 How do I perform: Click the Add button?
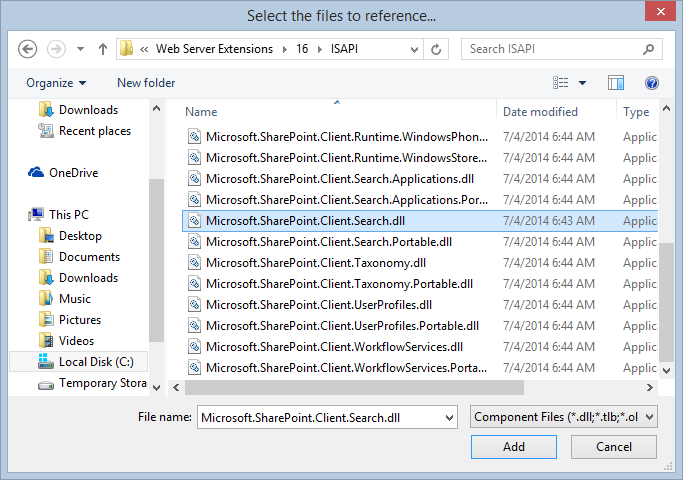pyautogui.click(x=514, y=447)
